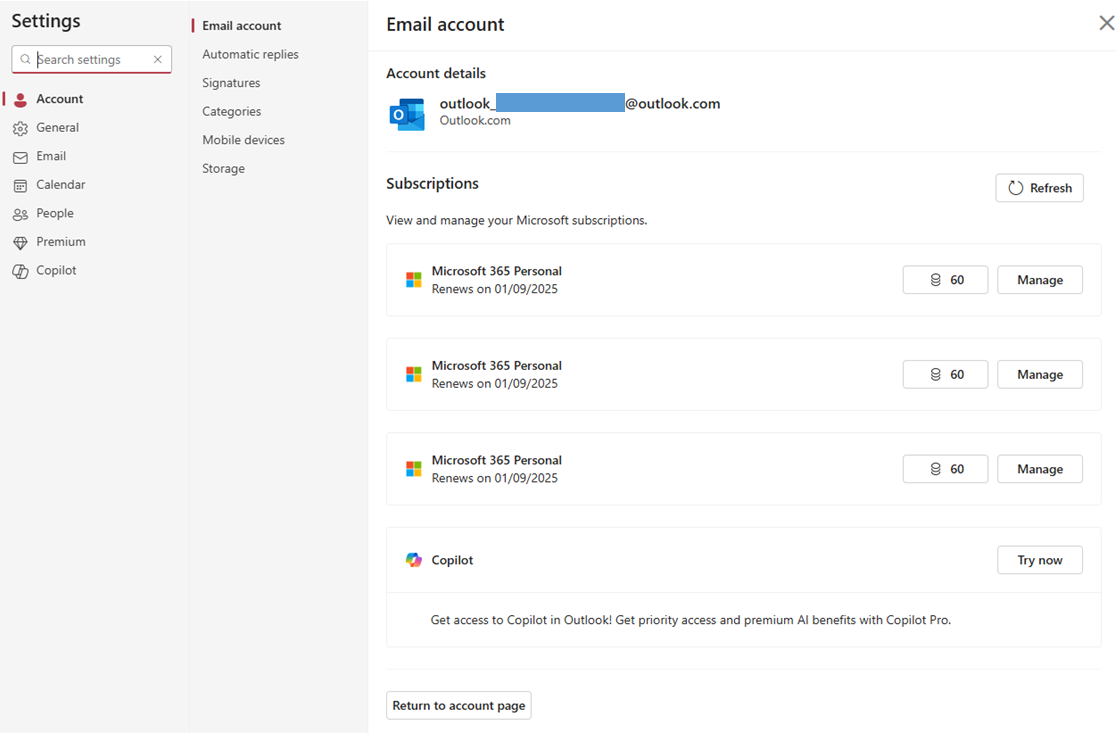Select Mobile devices from the menu
1117x734 pixels.
click(x=244, y=139)
